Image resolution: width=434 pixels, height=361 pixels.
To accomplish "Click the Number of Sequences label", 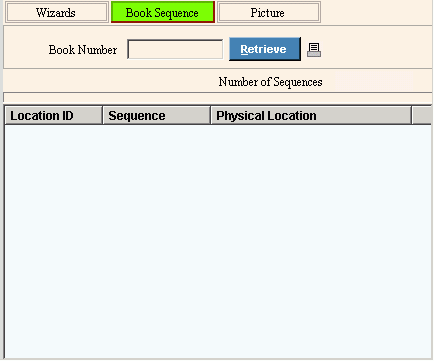I will [x=270, y=82].
